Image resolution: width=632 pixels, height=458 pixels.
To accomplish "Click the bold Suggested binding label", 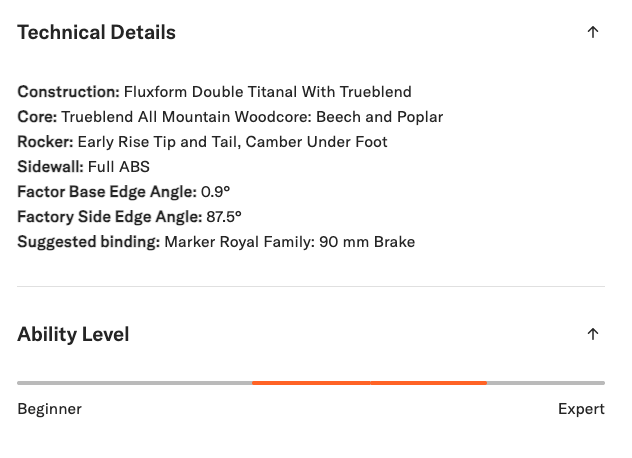I will [x=88, y=241].
